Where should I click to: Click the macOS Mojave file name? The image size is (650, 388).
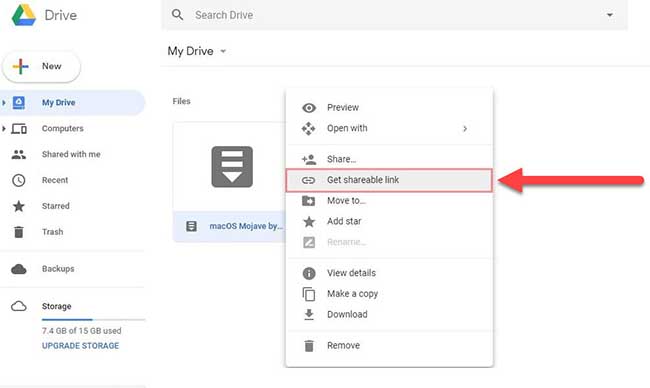(246, 226)
